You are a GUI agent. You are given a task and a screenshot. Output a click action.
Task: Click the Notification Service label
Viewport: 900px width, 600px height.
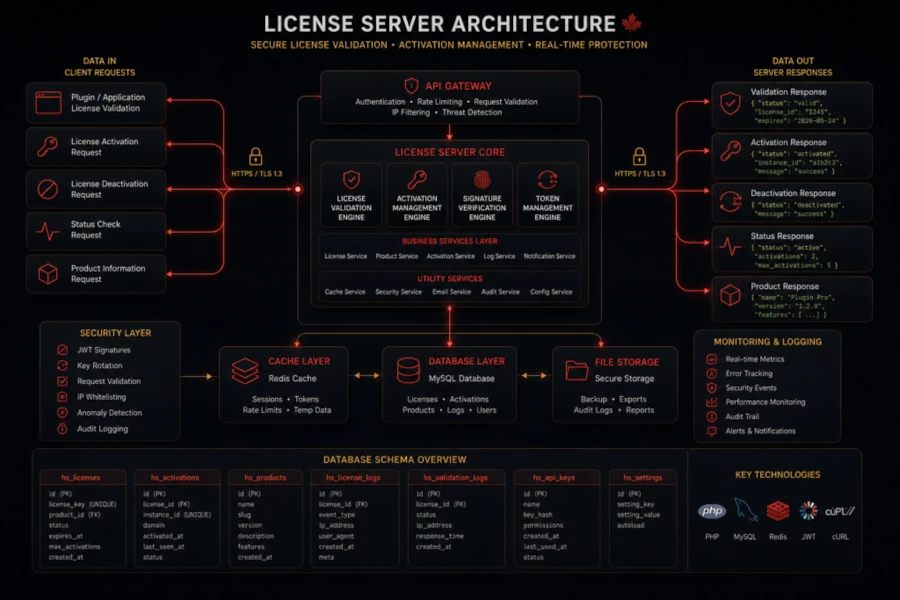549,256
